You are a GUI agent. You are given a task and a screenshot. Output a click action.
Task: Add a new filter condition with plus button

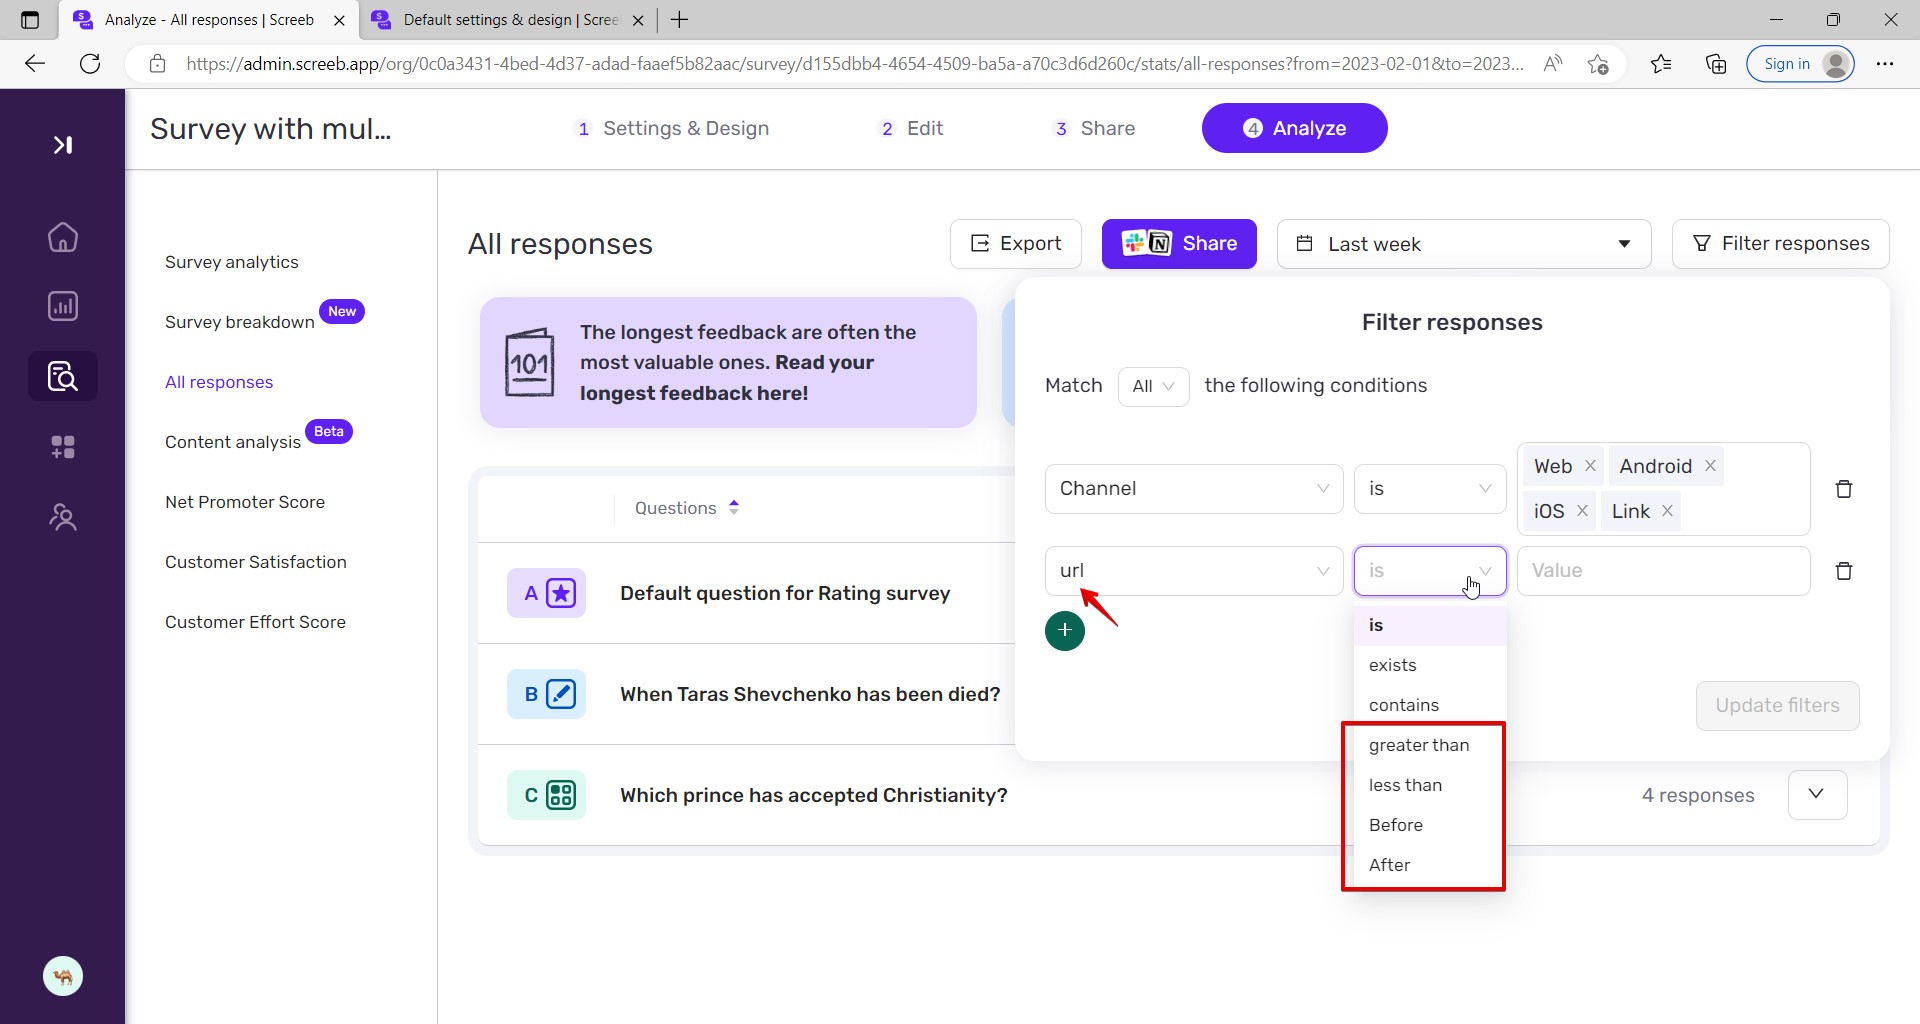point(1065,630)
